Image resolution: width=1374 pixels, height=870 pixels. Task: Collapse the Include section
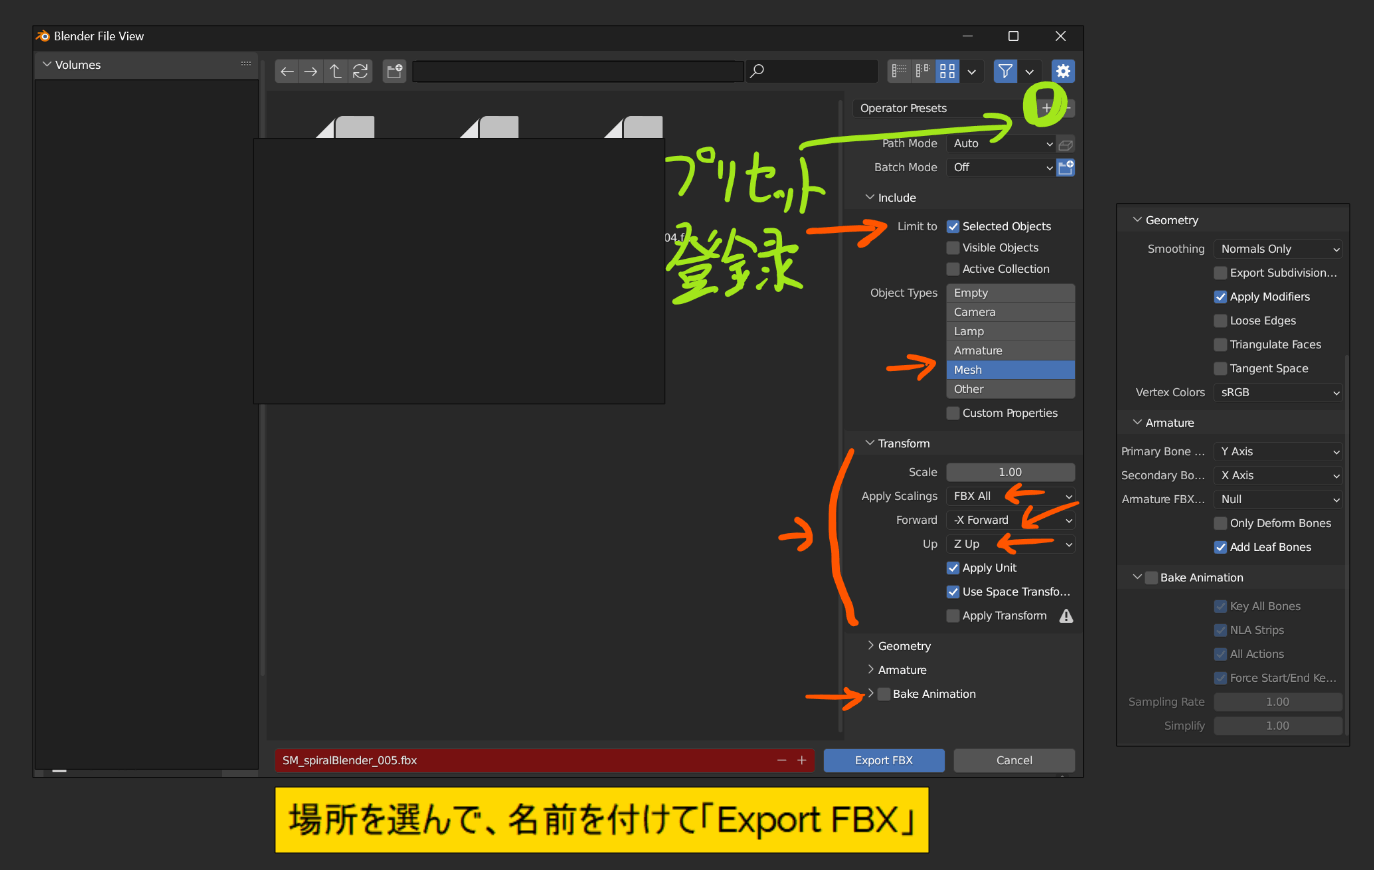pyautogui.click(x=870, y=198)
